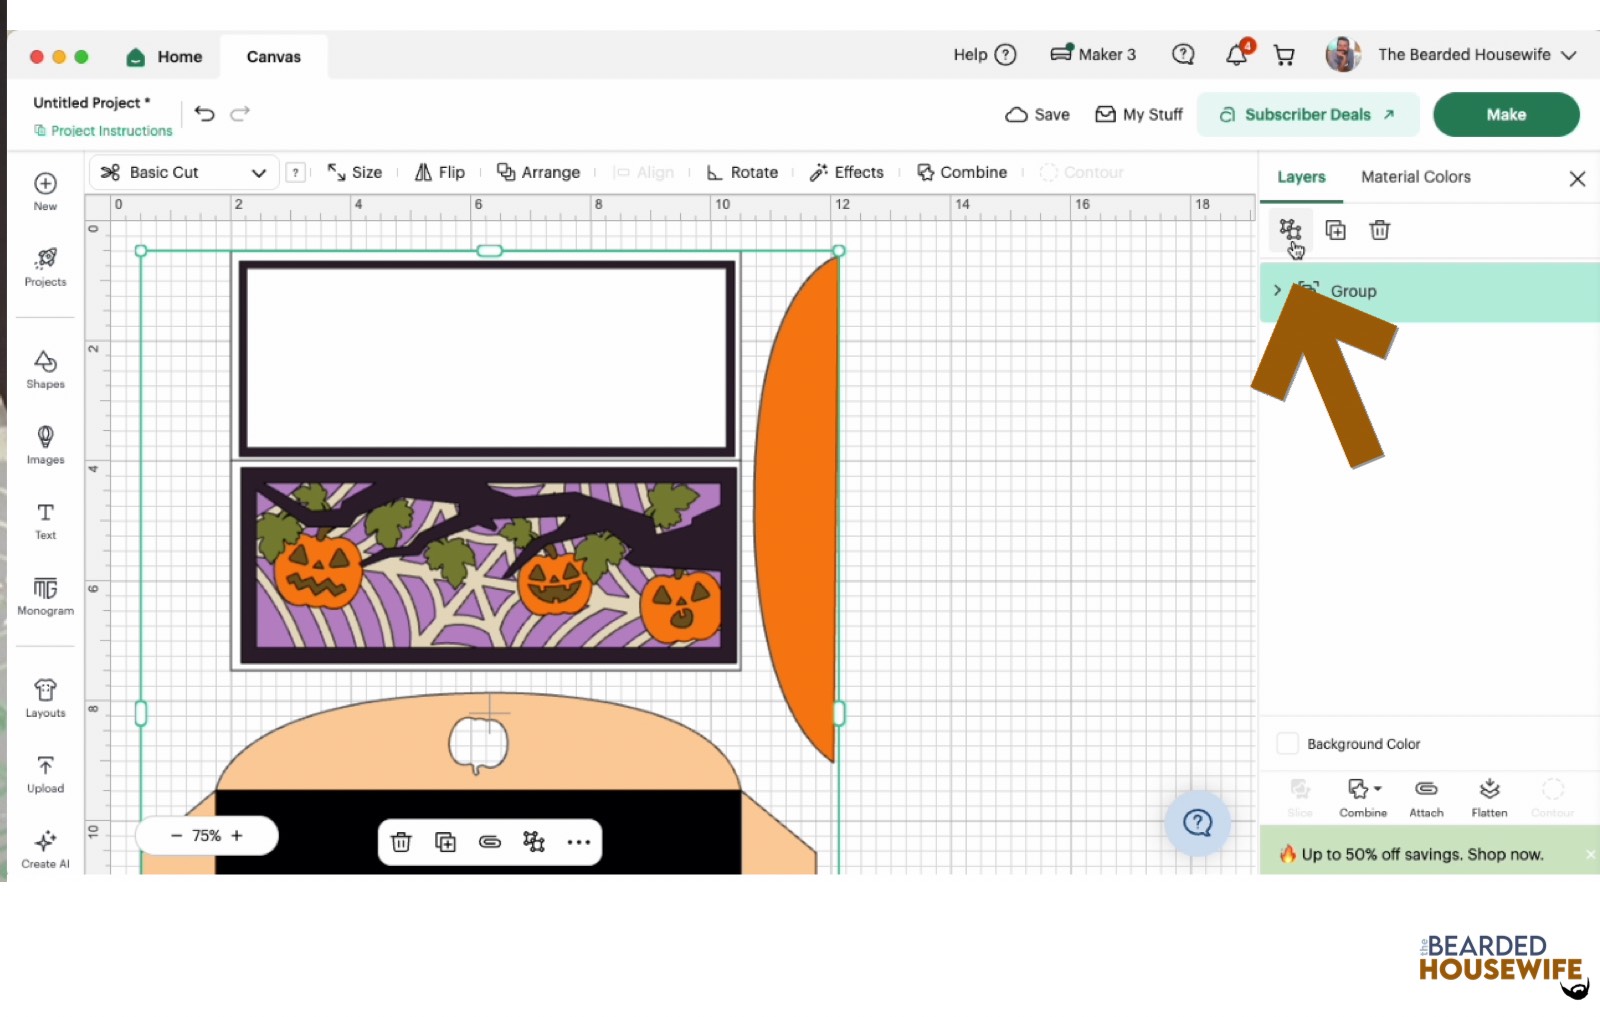The height and width of the screenshot is (1017, 1600).
Task: Open the Monogram maker
Action: [x=45, y=596]
